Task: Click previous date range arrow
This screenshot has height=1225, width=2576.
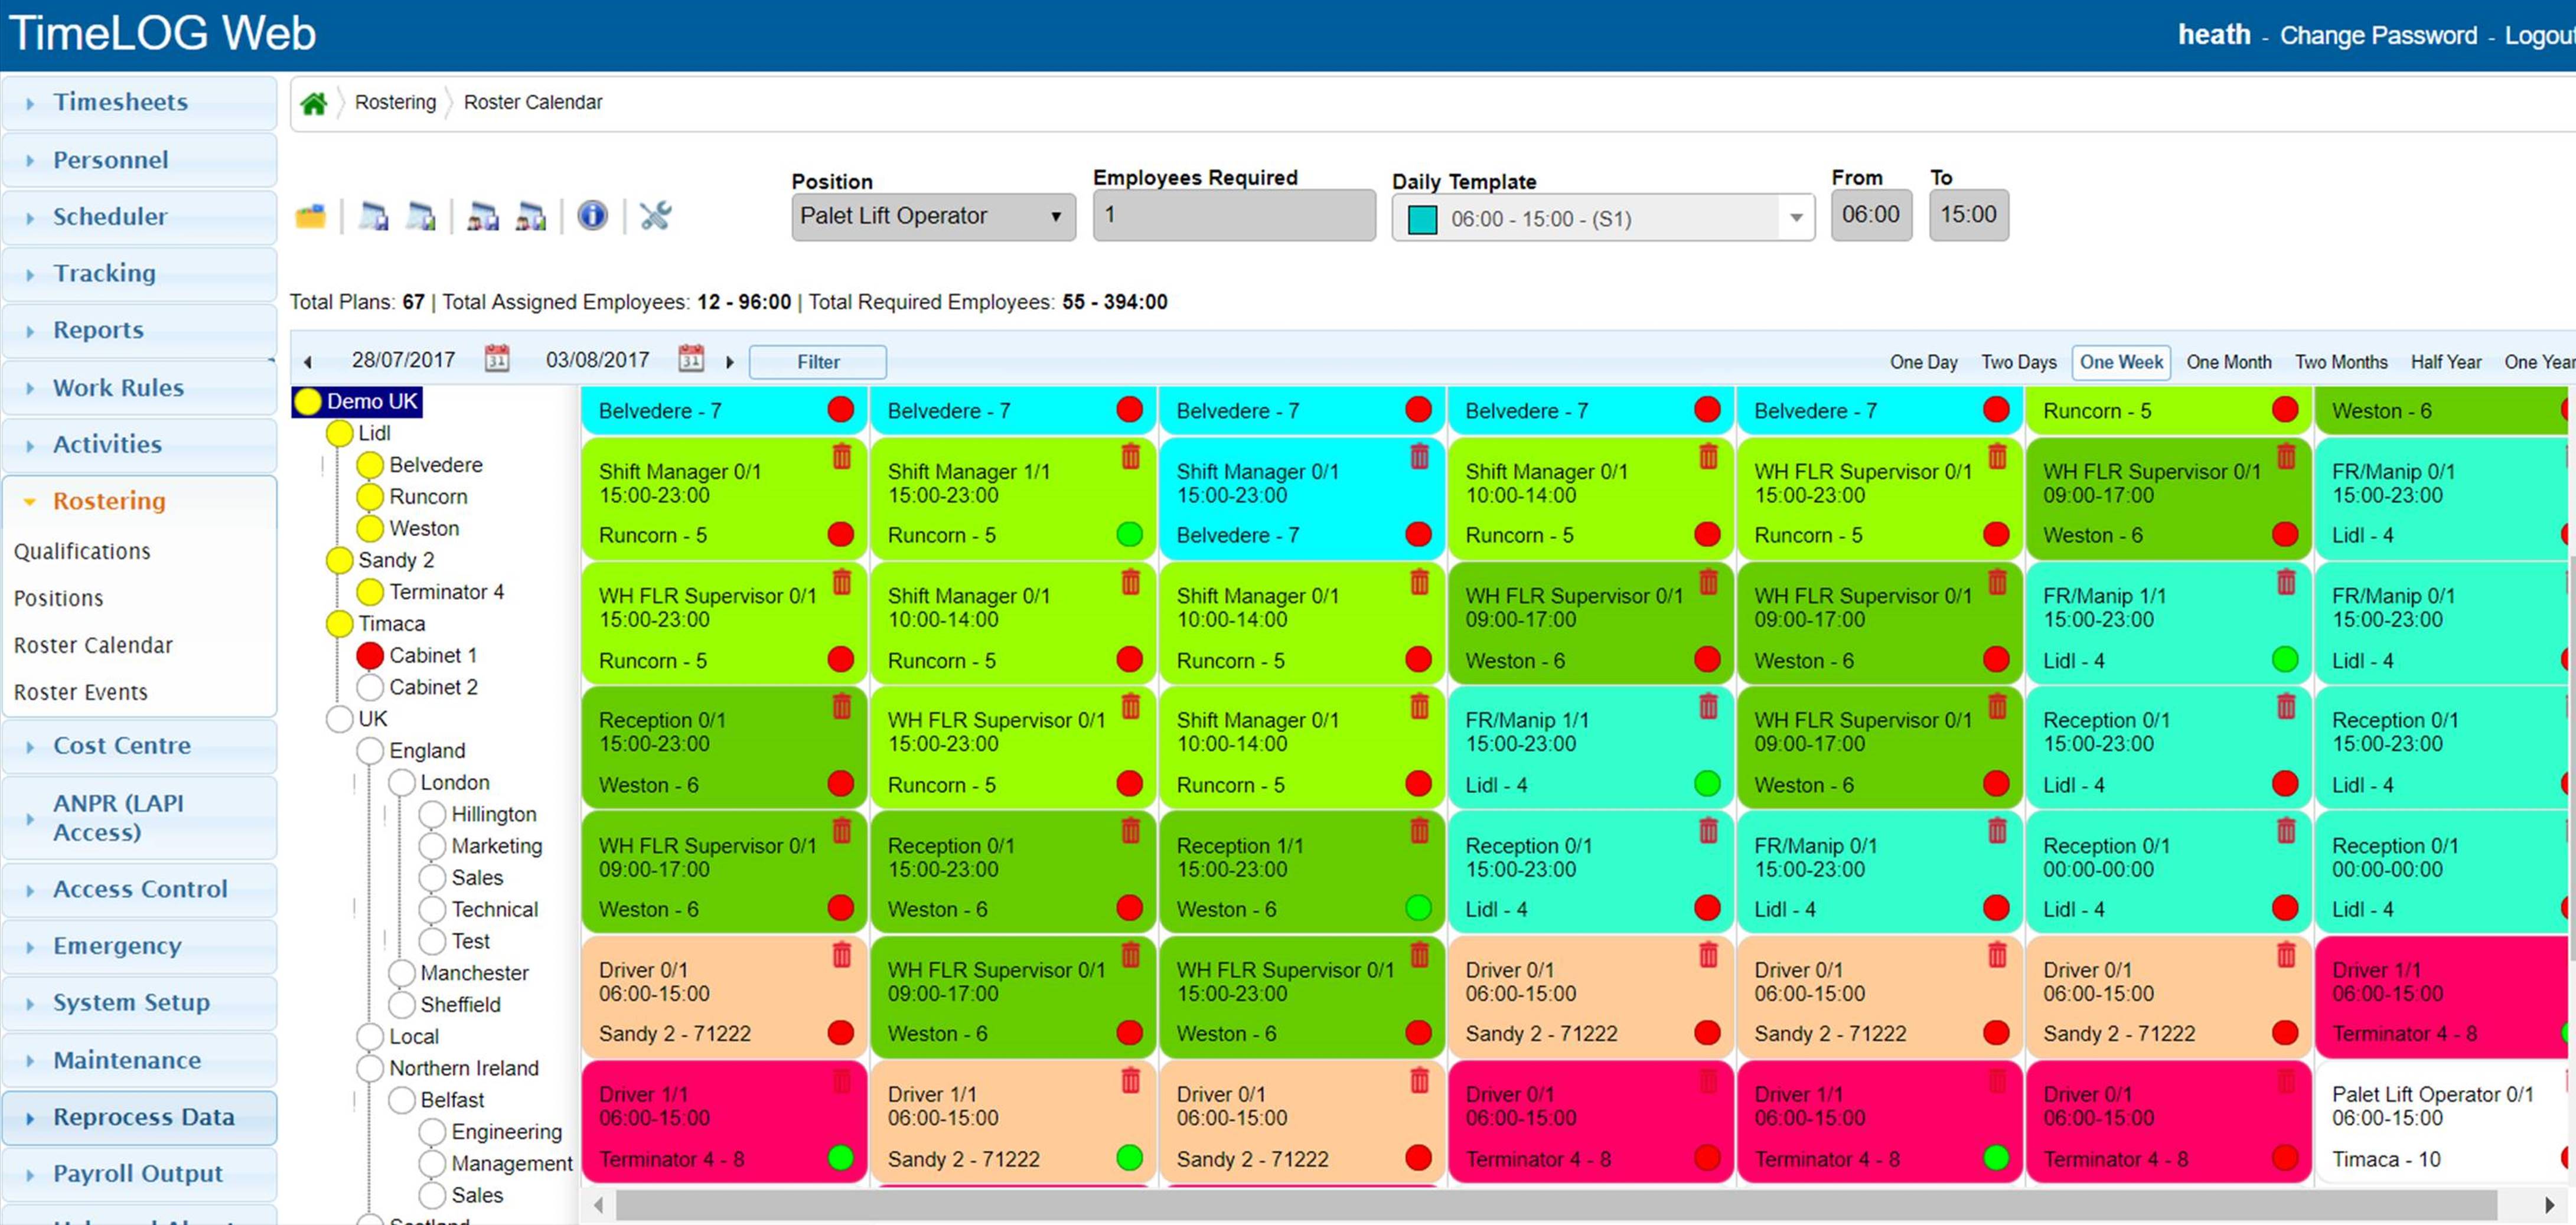Action: [x=308, y=362]
